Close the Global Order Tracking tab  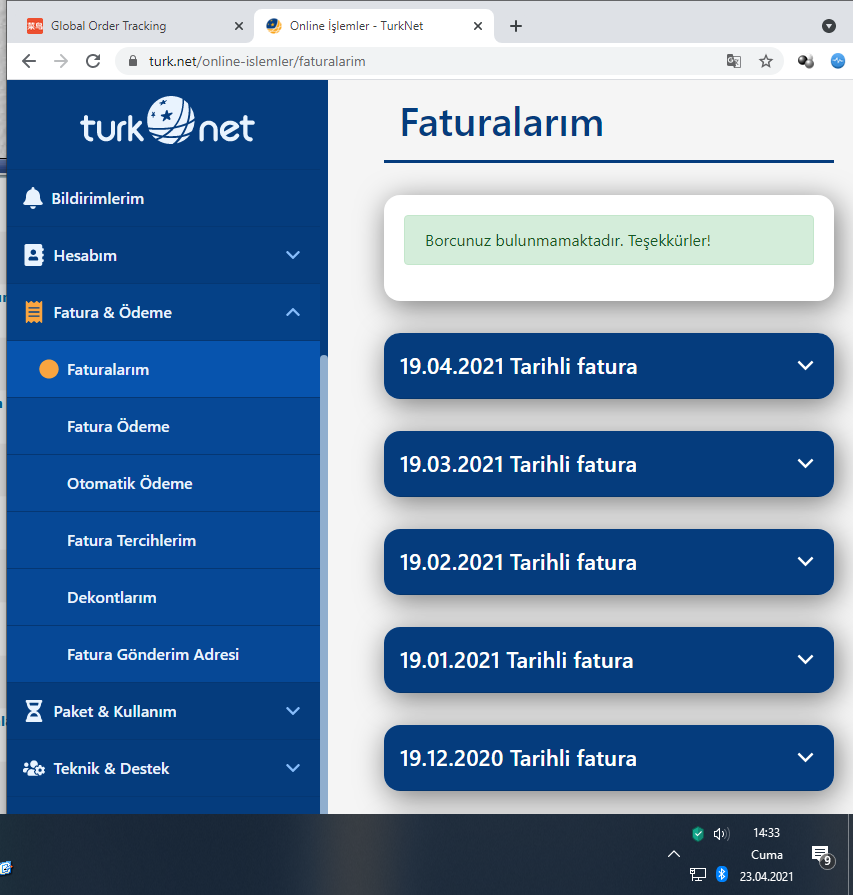coord(239,26)
